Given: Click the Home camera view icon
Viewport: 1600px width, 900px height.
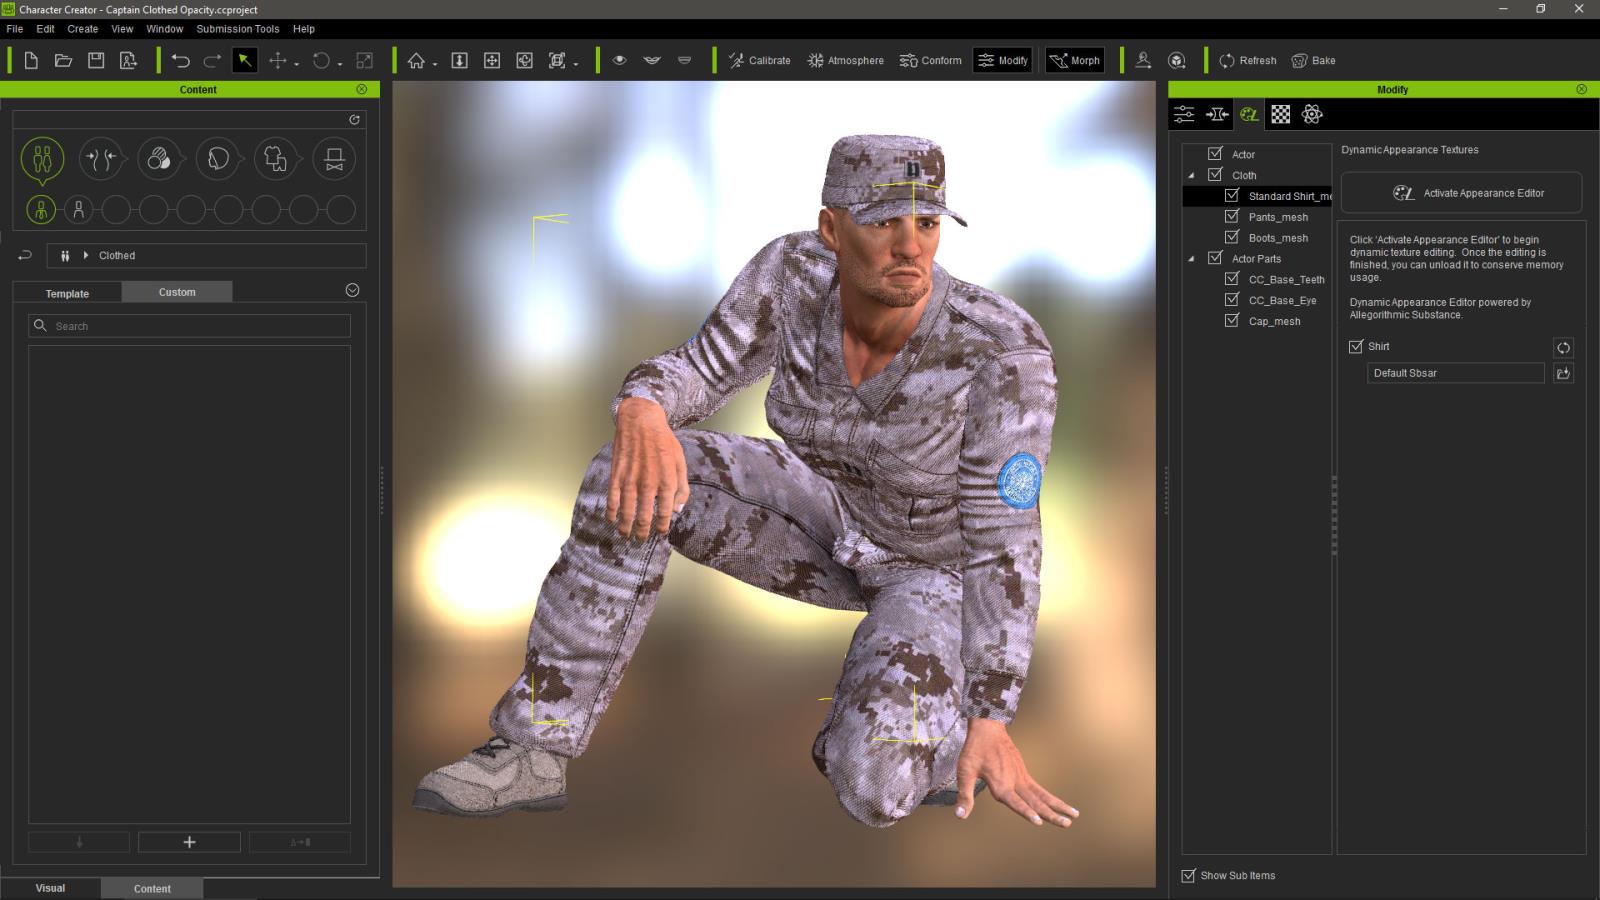Looking at the screenshot, I should (416, 60).
